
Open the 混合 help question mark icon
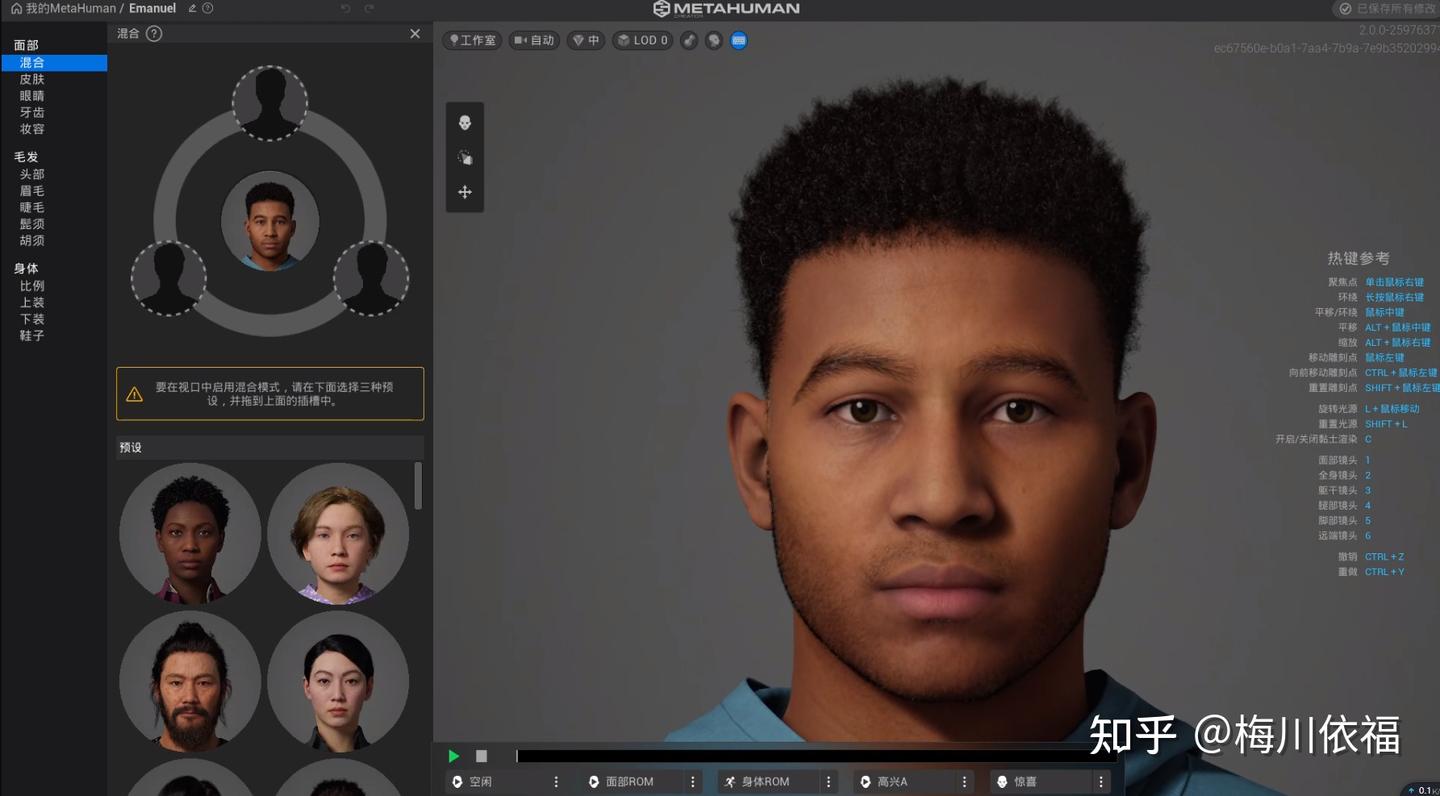pos(154,34)
